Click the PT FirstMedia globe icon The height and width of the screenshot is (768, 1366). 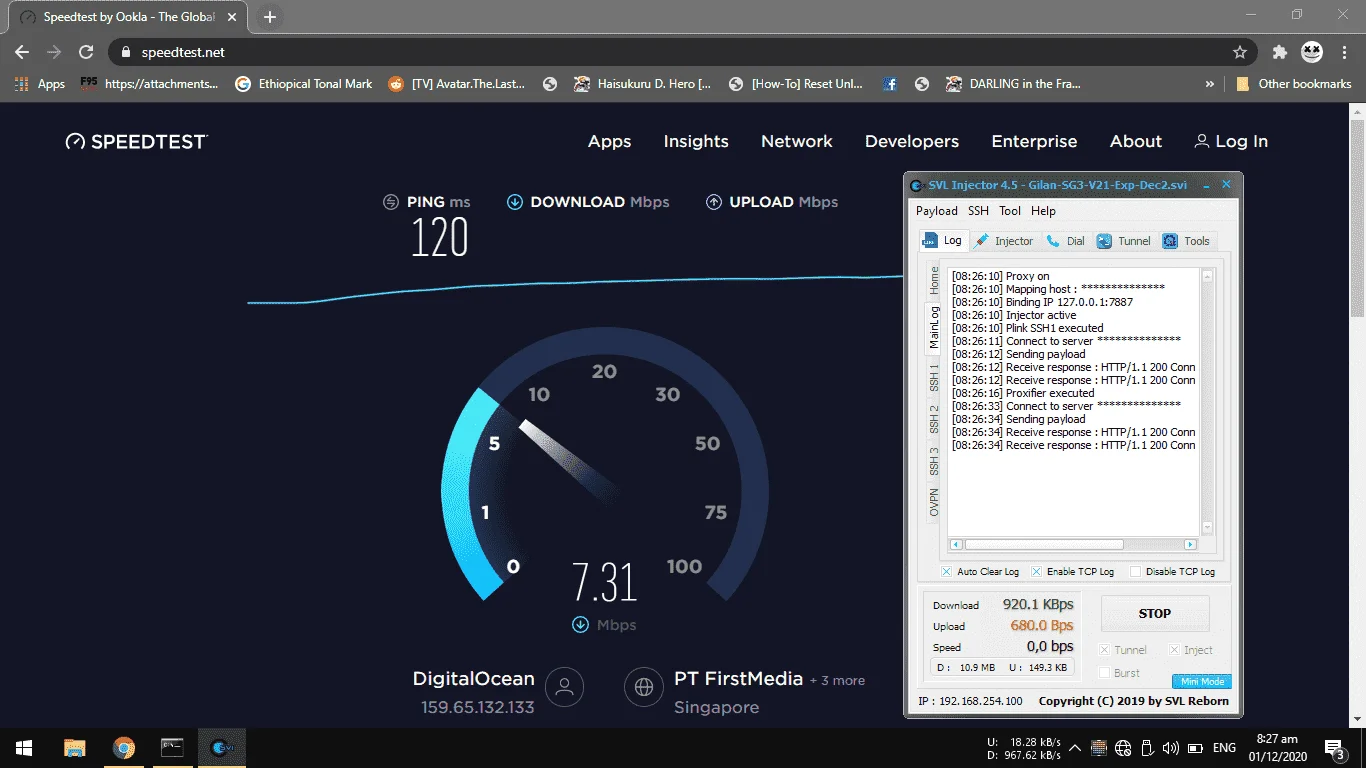644,687
